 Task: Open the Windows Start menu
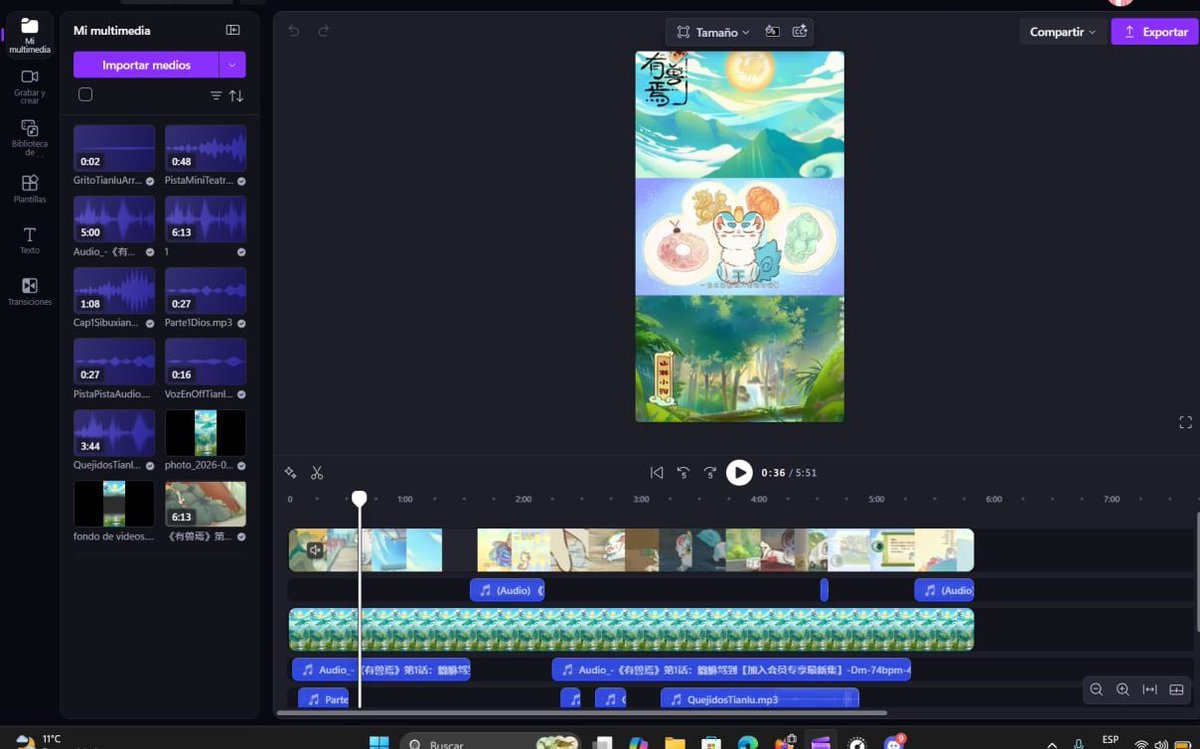(379, 742)
